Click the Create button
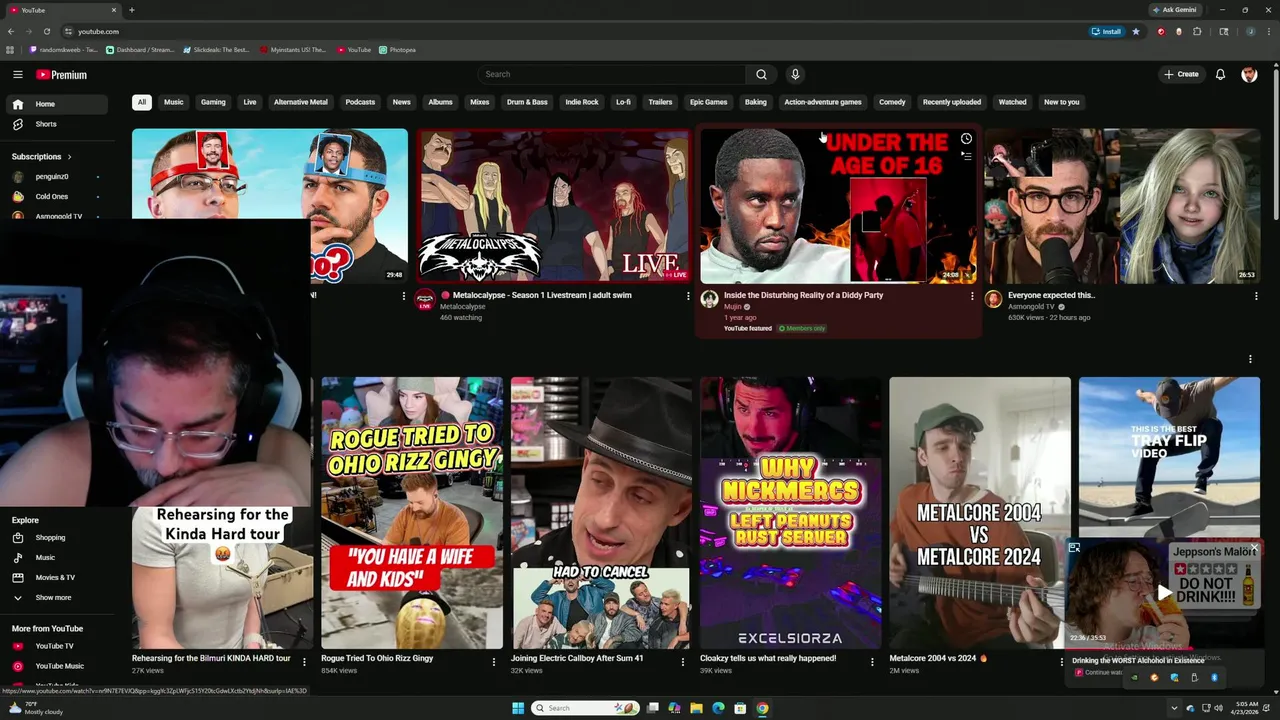This screenshot has height=720, width=1280. pyautogui.click(x=1181, y=74)
